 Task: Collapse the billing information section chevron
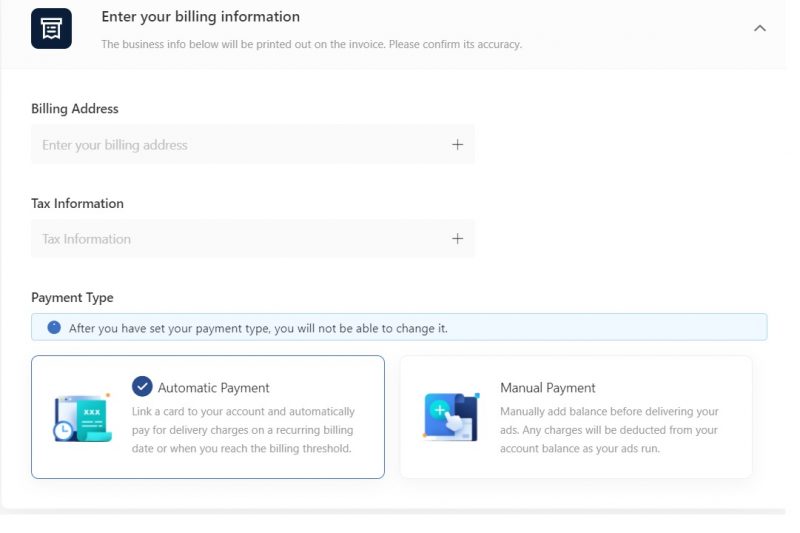(x=759, y=28)
